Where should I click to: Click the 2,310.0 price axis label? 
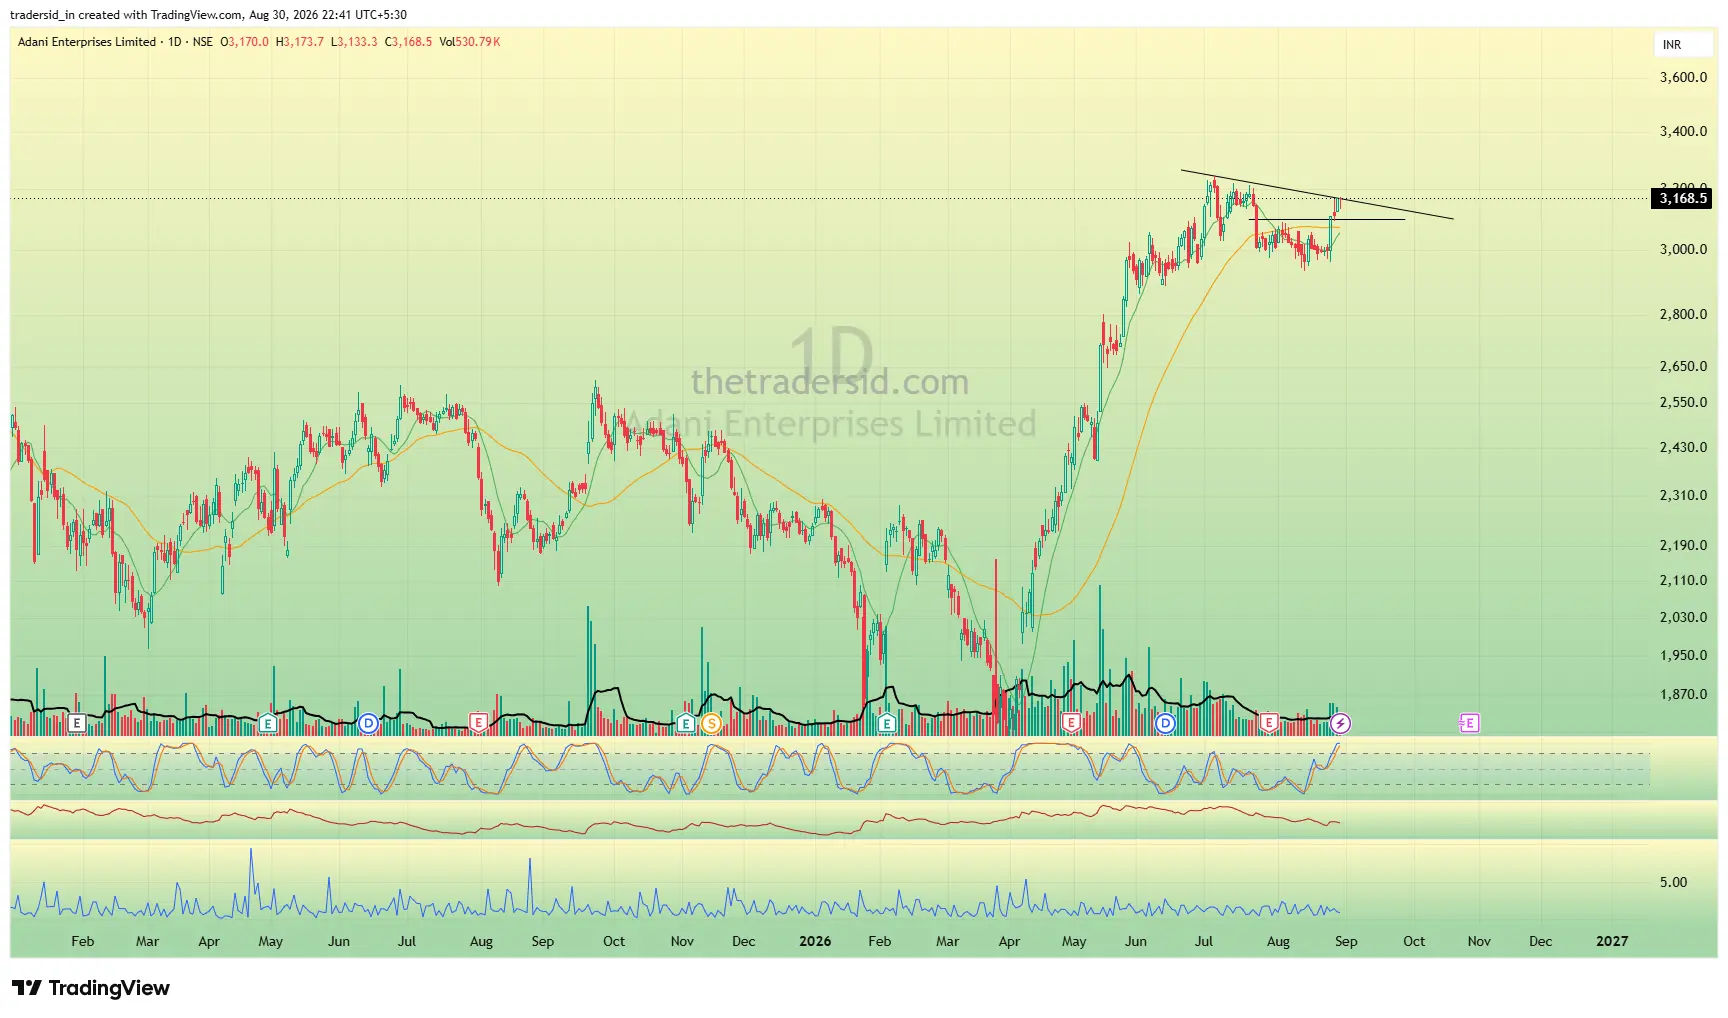click(x=1683, y=495)
